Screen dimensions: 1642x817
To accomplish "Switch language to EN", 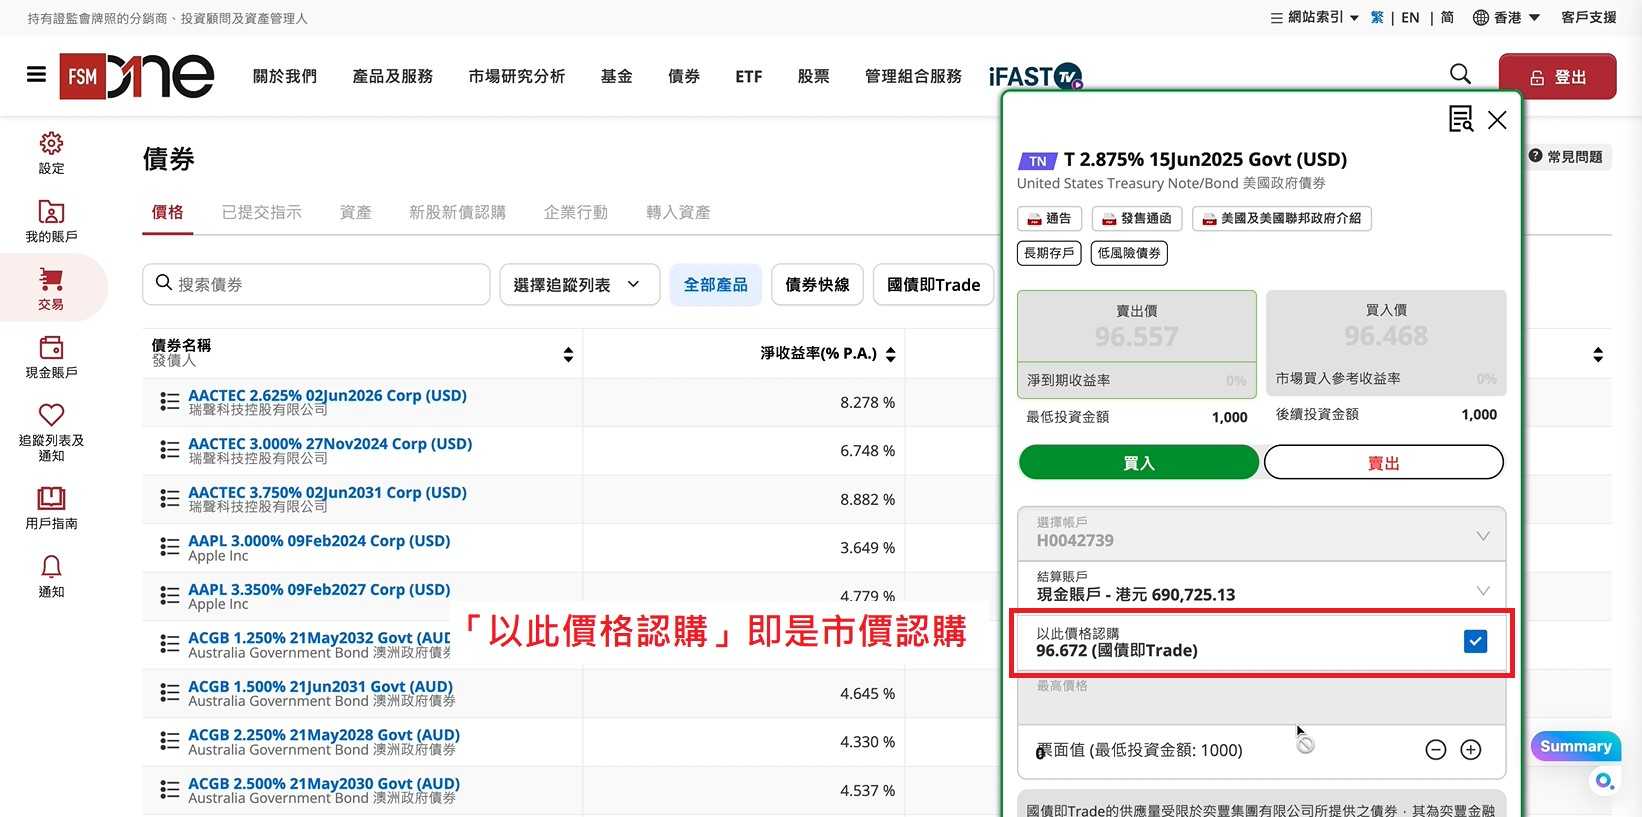I will click(x=1410, y=17).
